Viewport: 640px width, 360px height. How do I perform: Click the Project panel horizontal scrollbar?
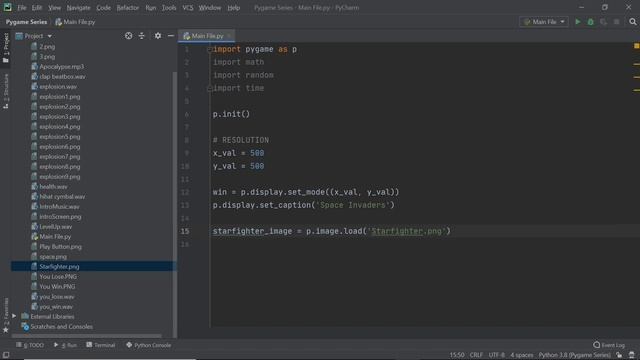tap(87, 336)
